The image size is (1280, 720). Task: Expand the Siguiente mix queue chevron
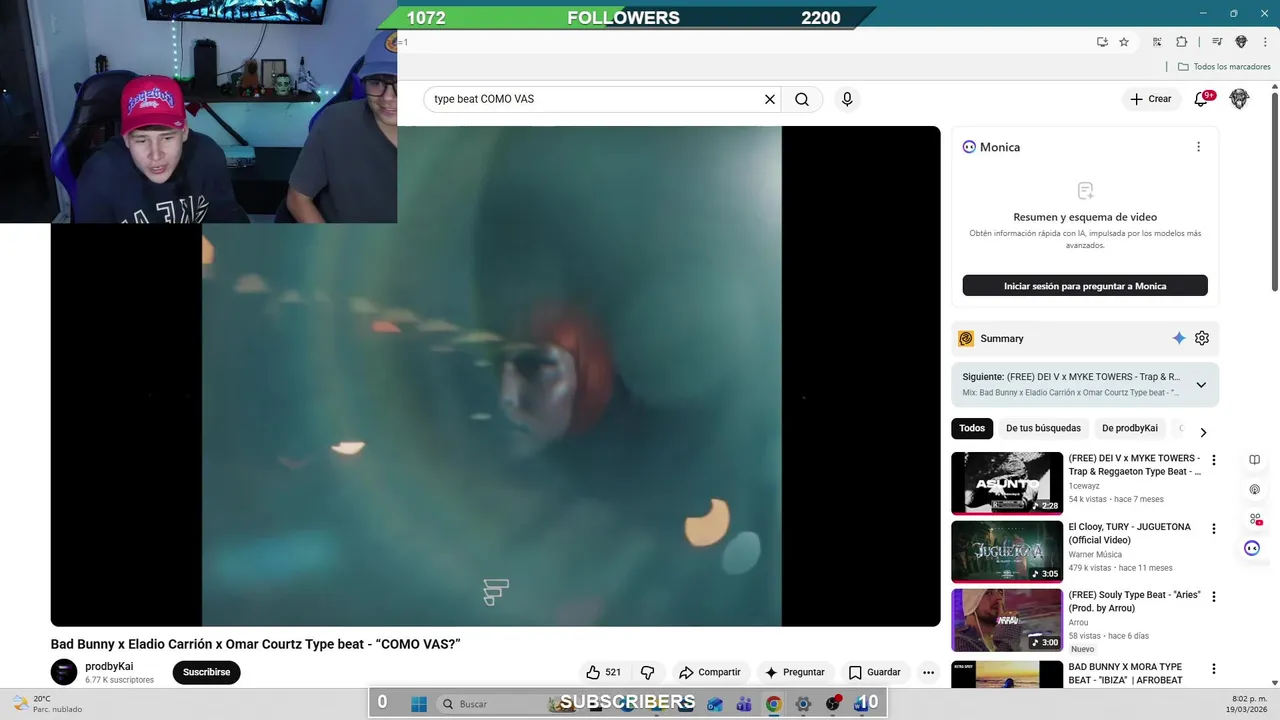click(x=1201, y=385)
